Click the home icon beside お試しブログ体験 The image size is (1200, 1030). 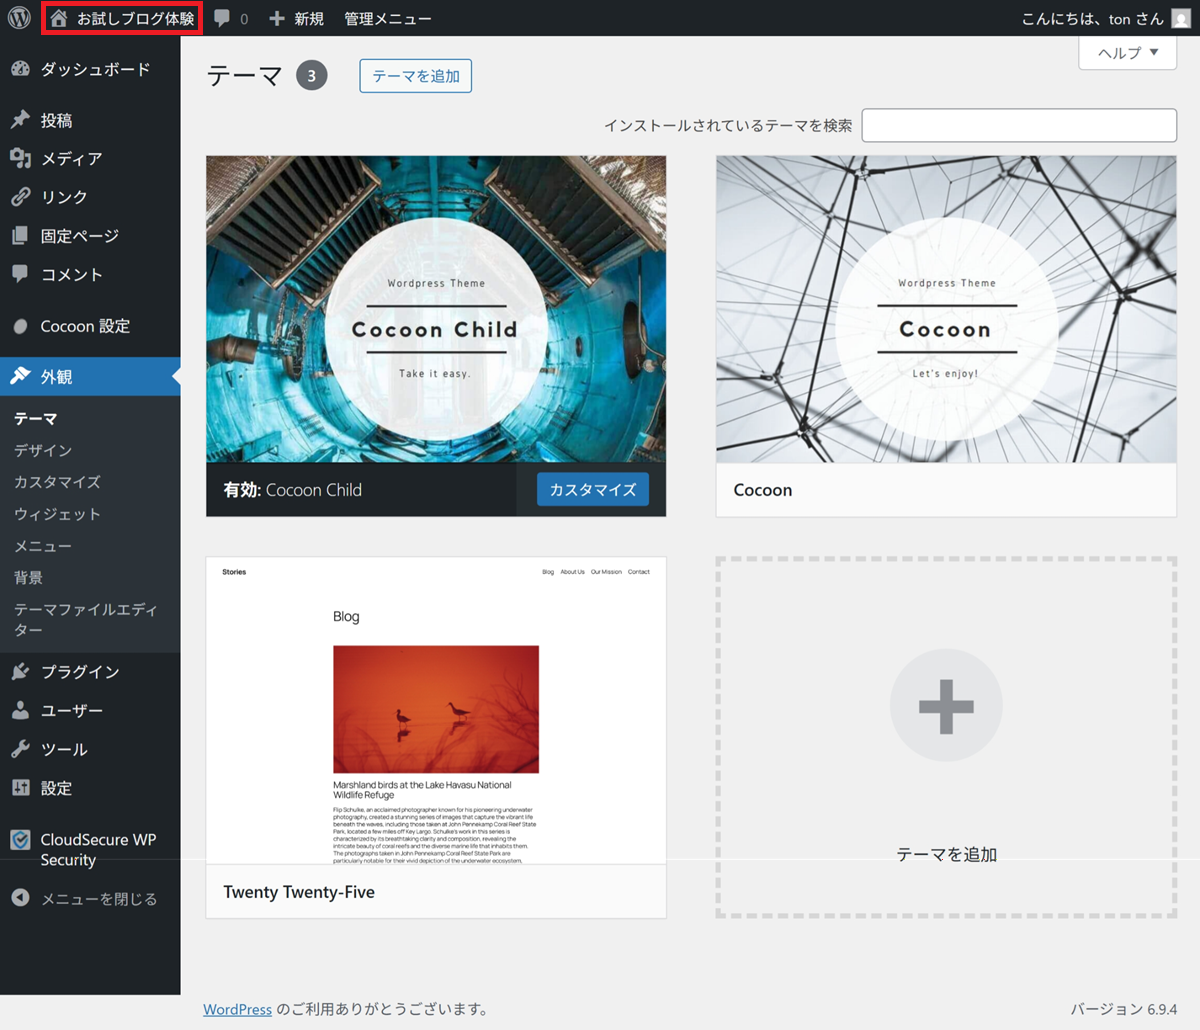click(59, 18)
